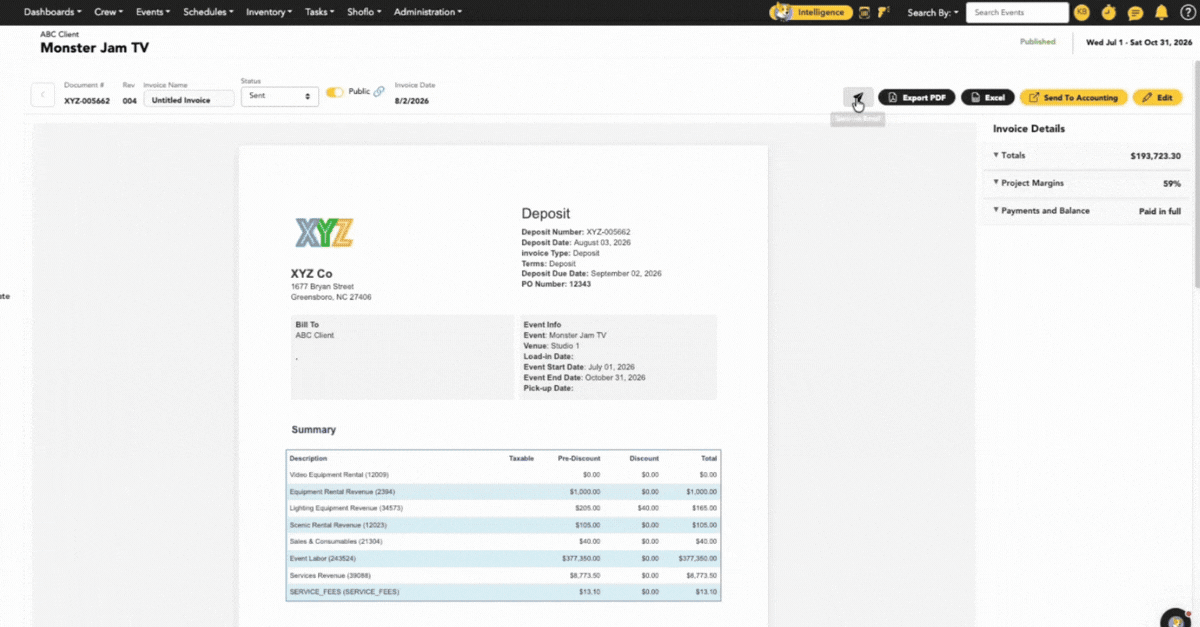Screen dimensions: 1200x627
Task: Open the stopwatch timer icon
Action: click(x=1108, y=12)
